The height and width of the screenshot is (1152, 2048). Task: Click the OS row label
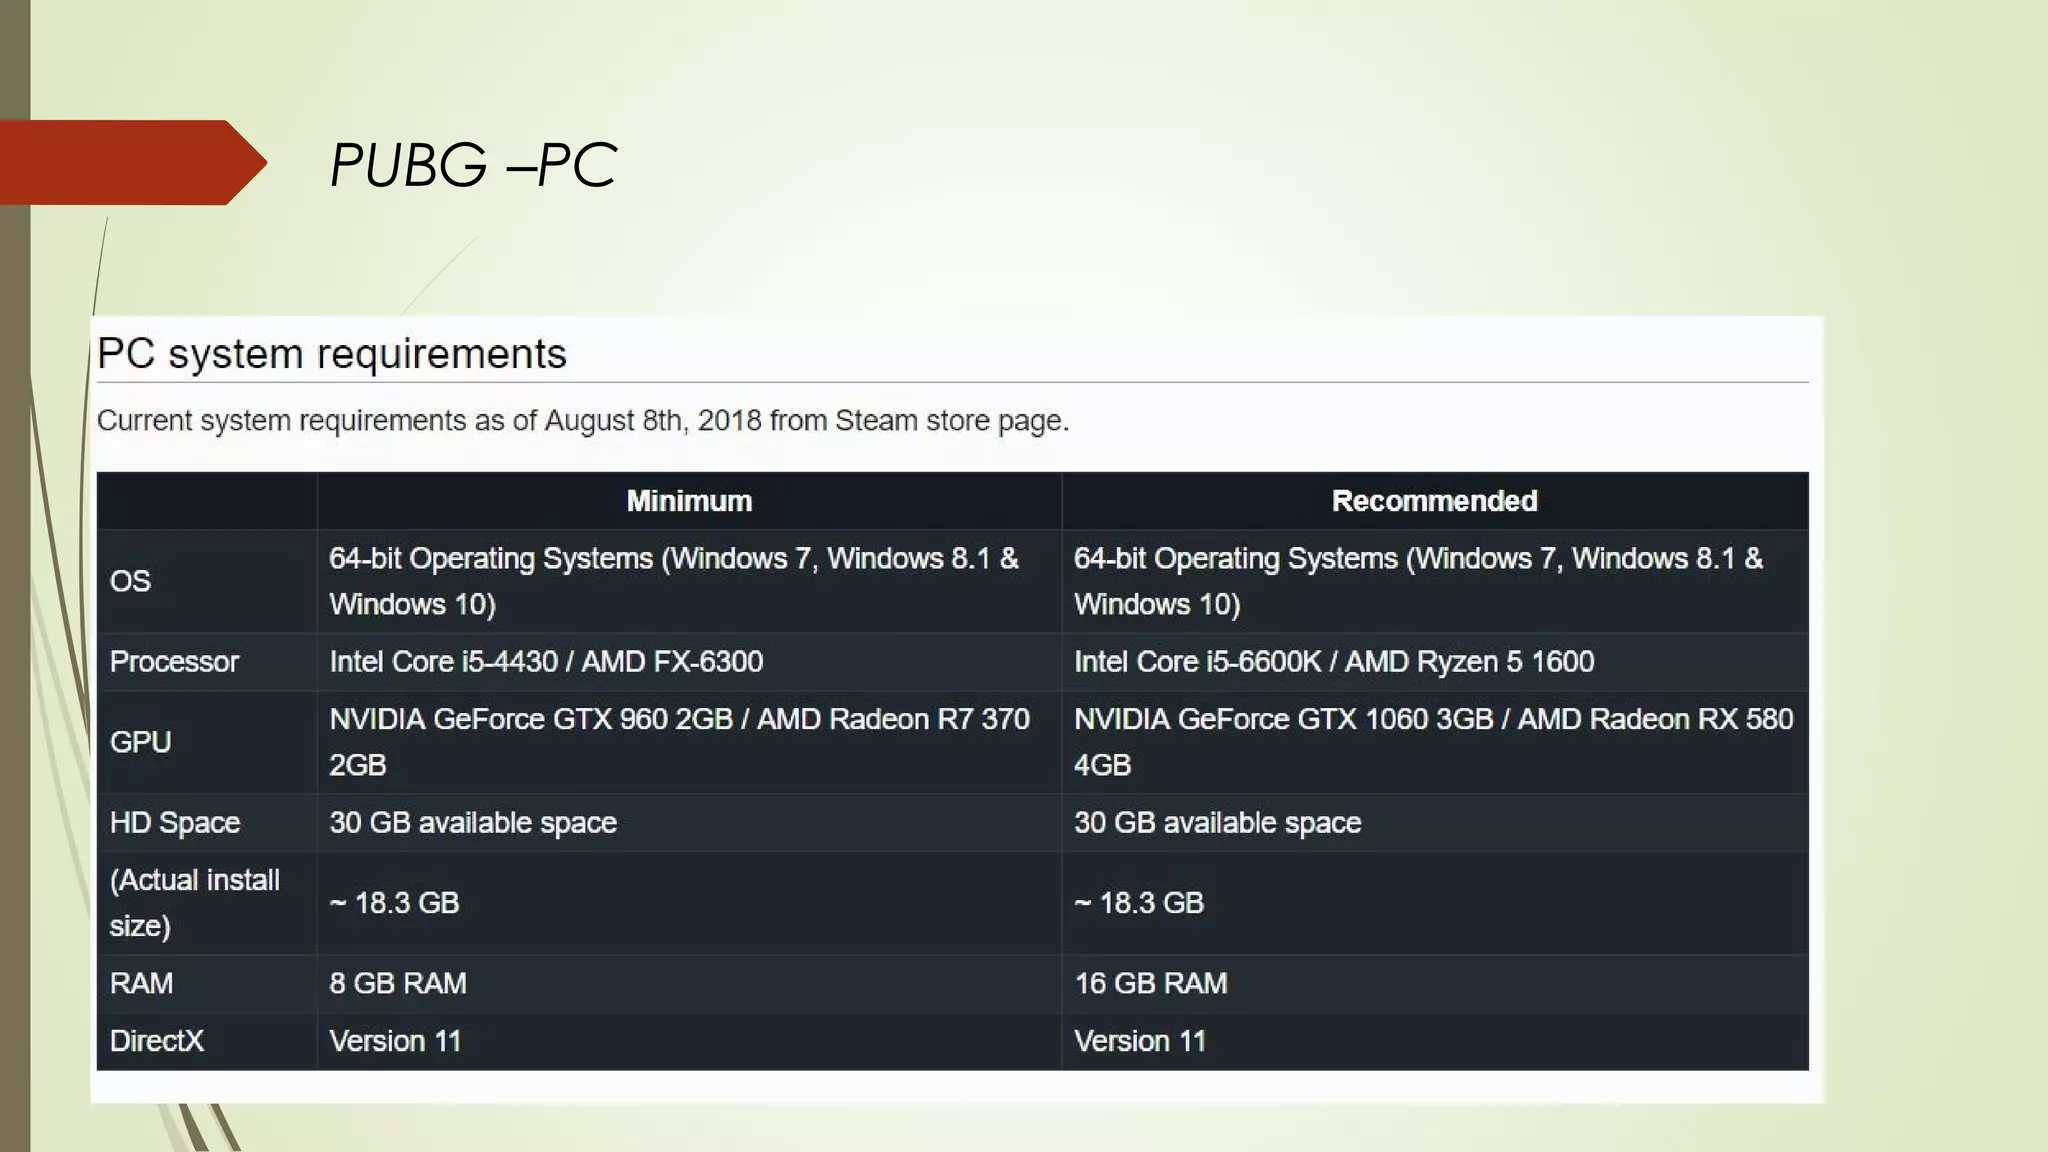[x=130, y=581]
